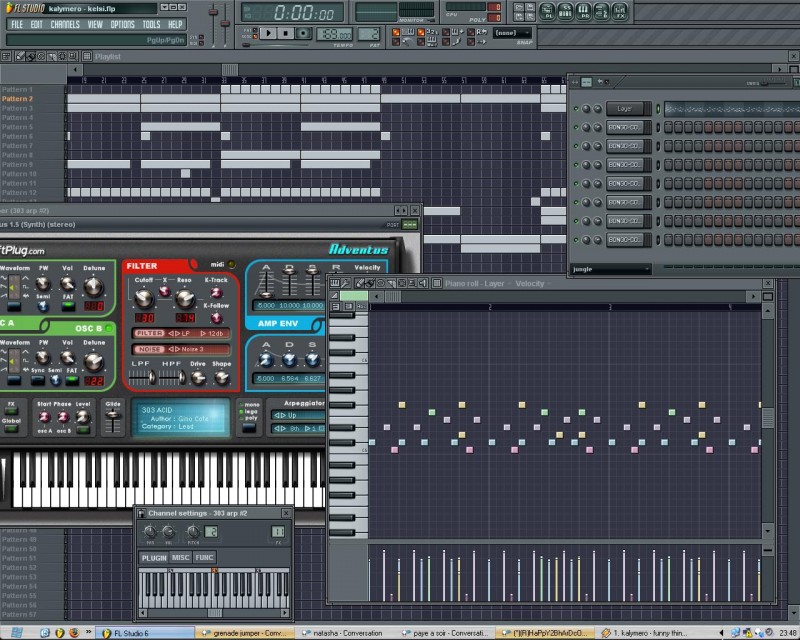Change filter type LP selector in Adventus
Screen dimensions: 800x640
(179, 333)
